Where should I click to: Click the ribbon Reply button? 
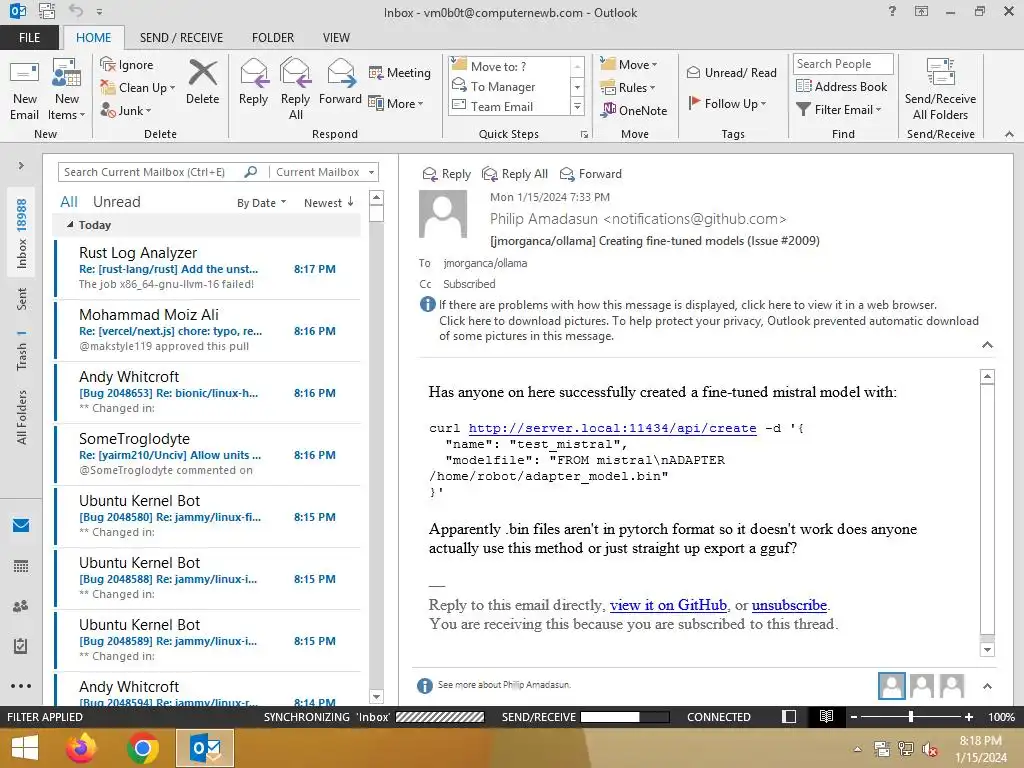[x=253, y=83]
